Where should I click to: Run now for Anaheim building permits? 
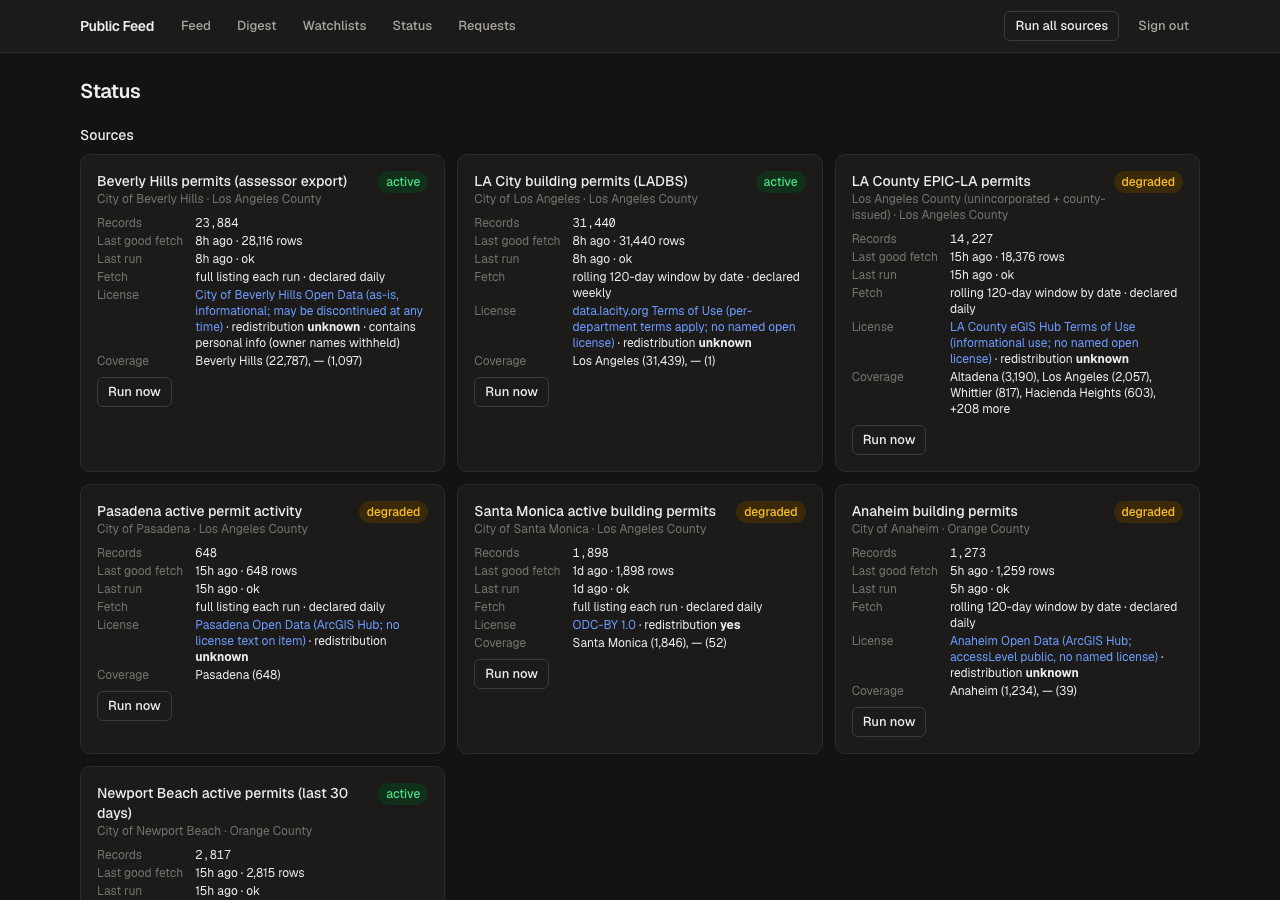[x=889, y=722]
